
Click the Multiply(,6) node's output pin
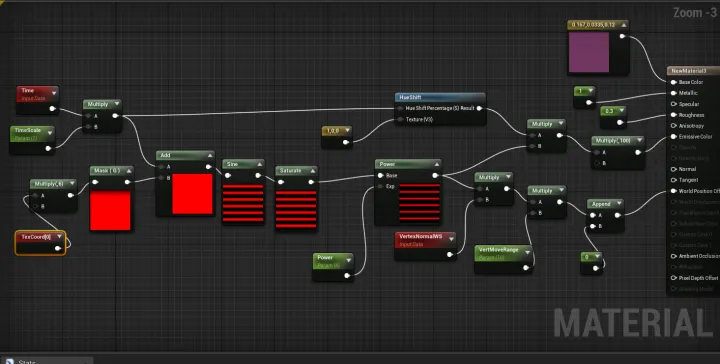[x=70, y=196]
